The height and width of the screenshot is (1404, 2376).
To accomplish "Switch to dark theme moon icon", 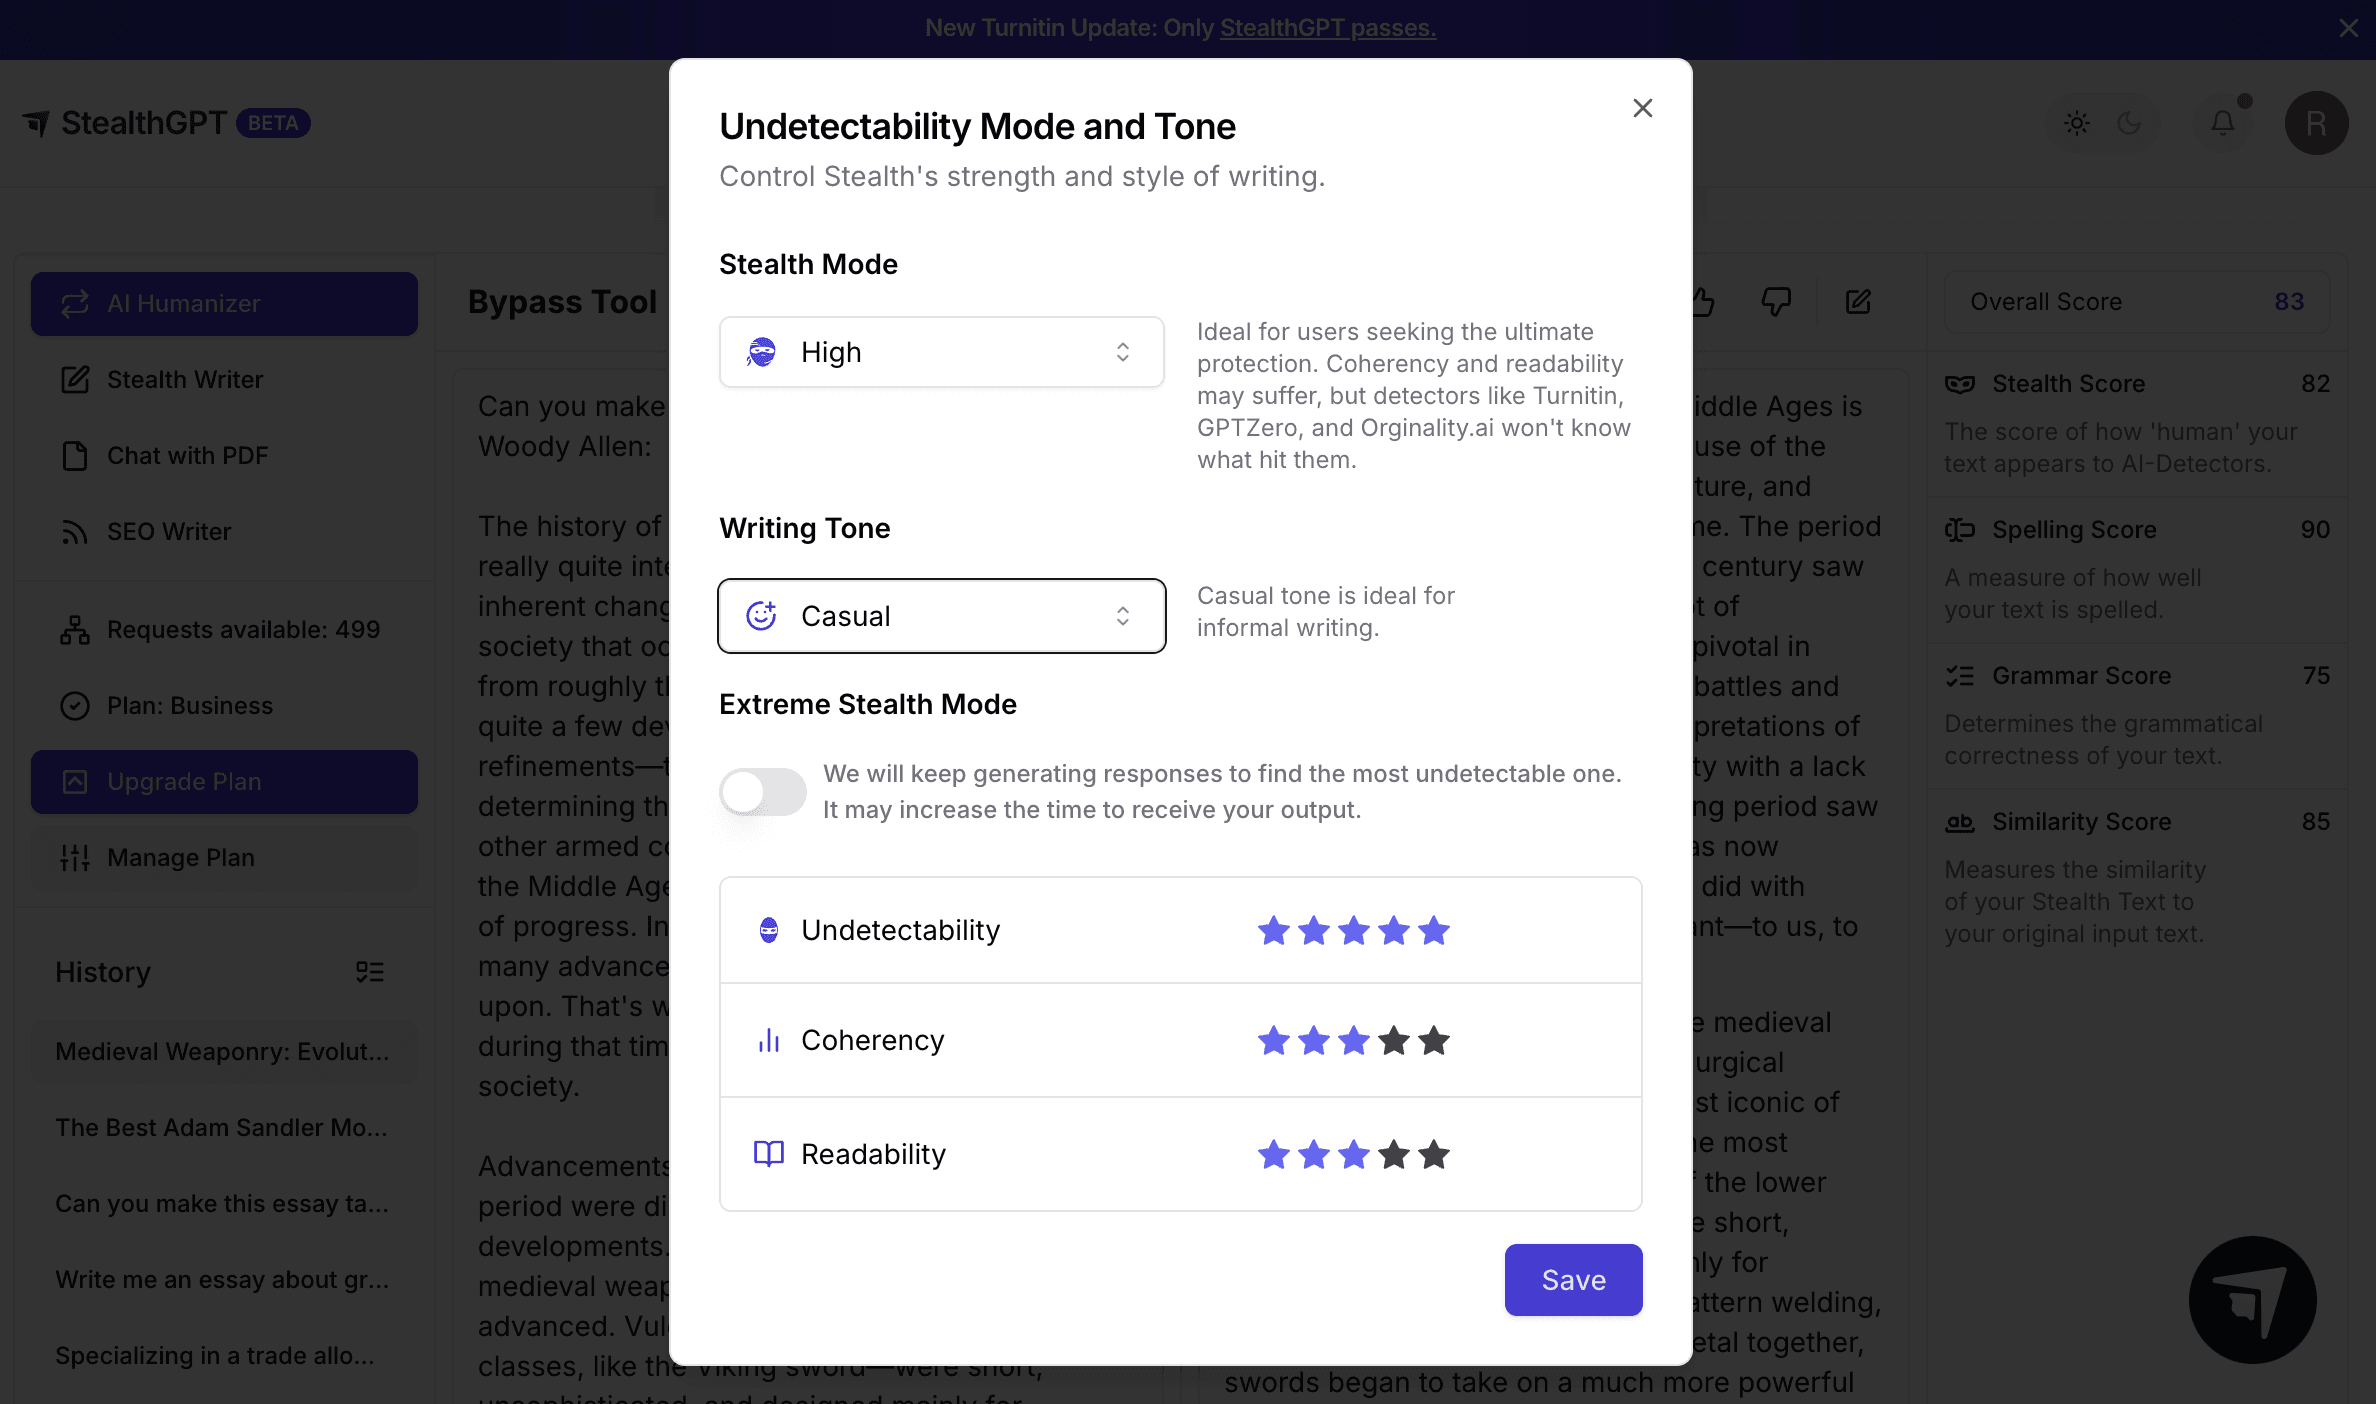I will click(x=2130, y=123).
